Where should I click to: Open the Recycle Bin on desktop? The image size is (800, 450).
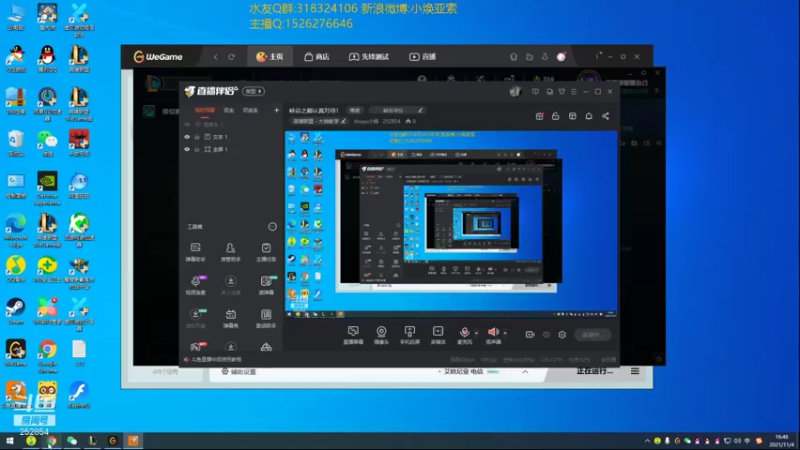[x=16, y=143]
